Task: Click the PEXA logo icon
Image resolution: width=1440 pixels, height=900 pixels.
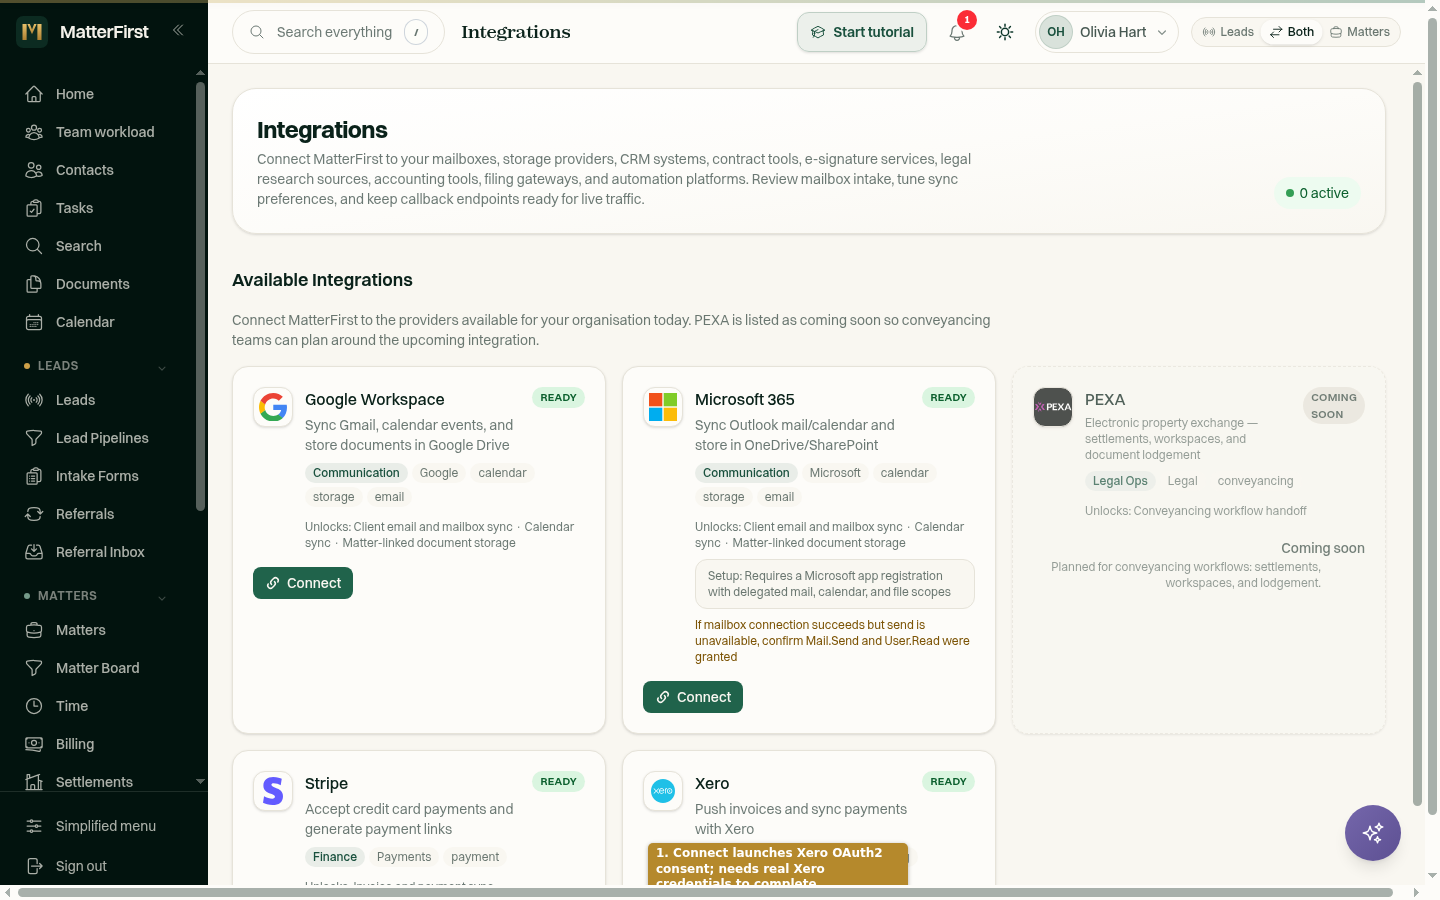Action: [x=1053, y=407]
